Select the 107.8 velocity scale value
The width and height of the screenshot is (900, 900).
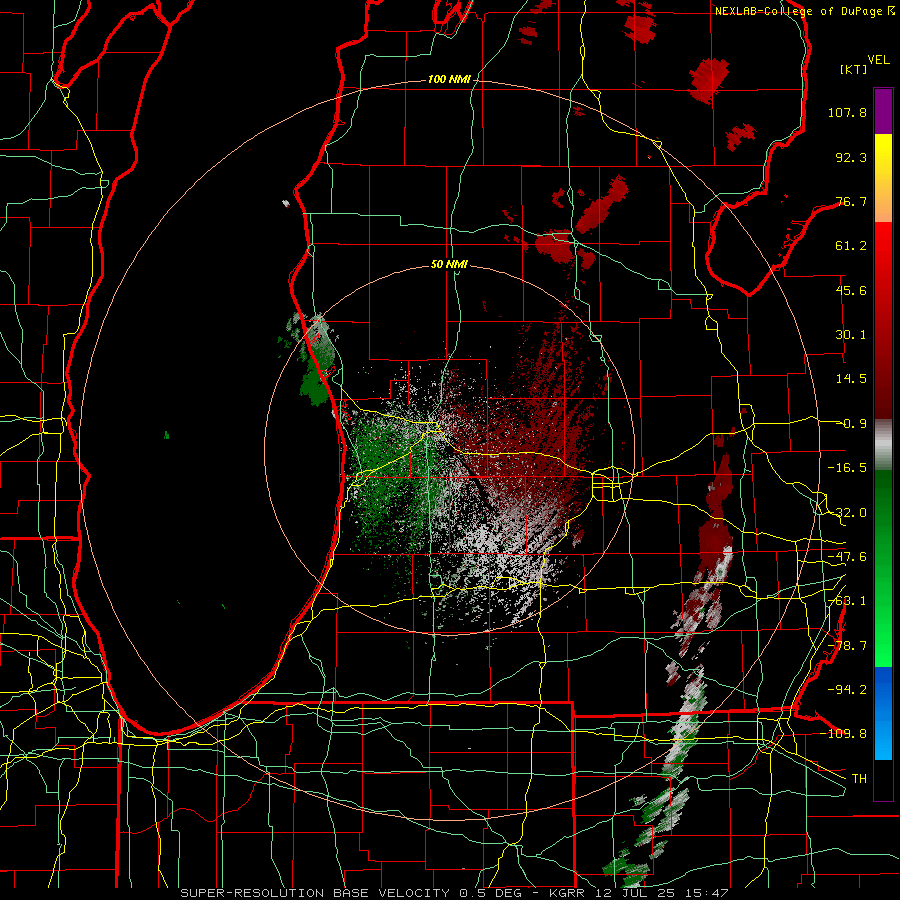pos(847,112)
